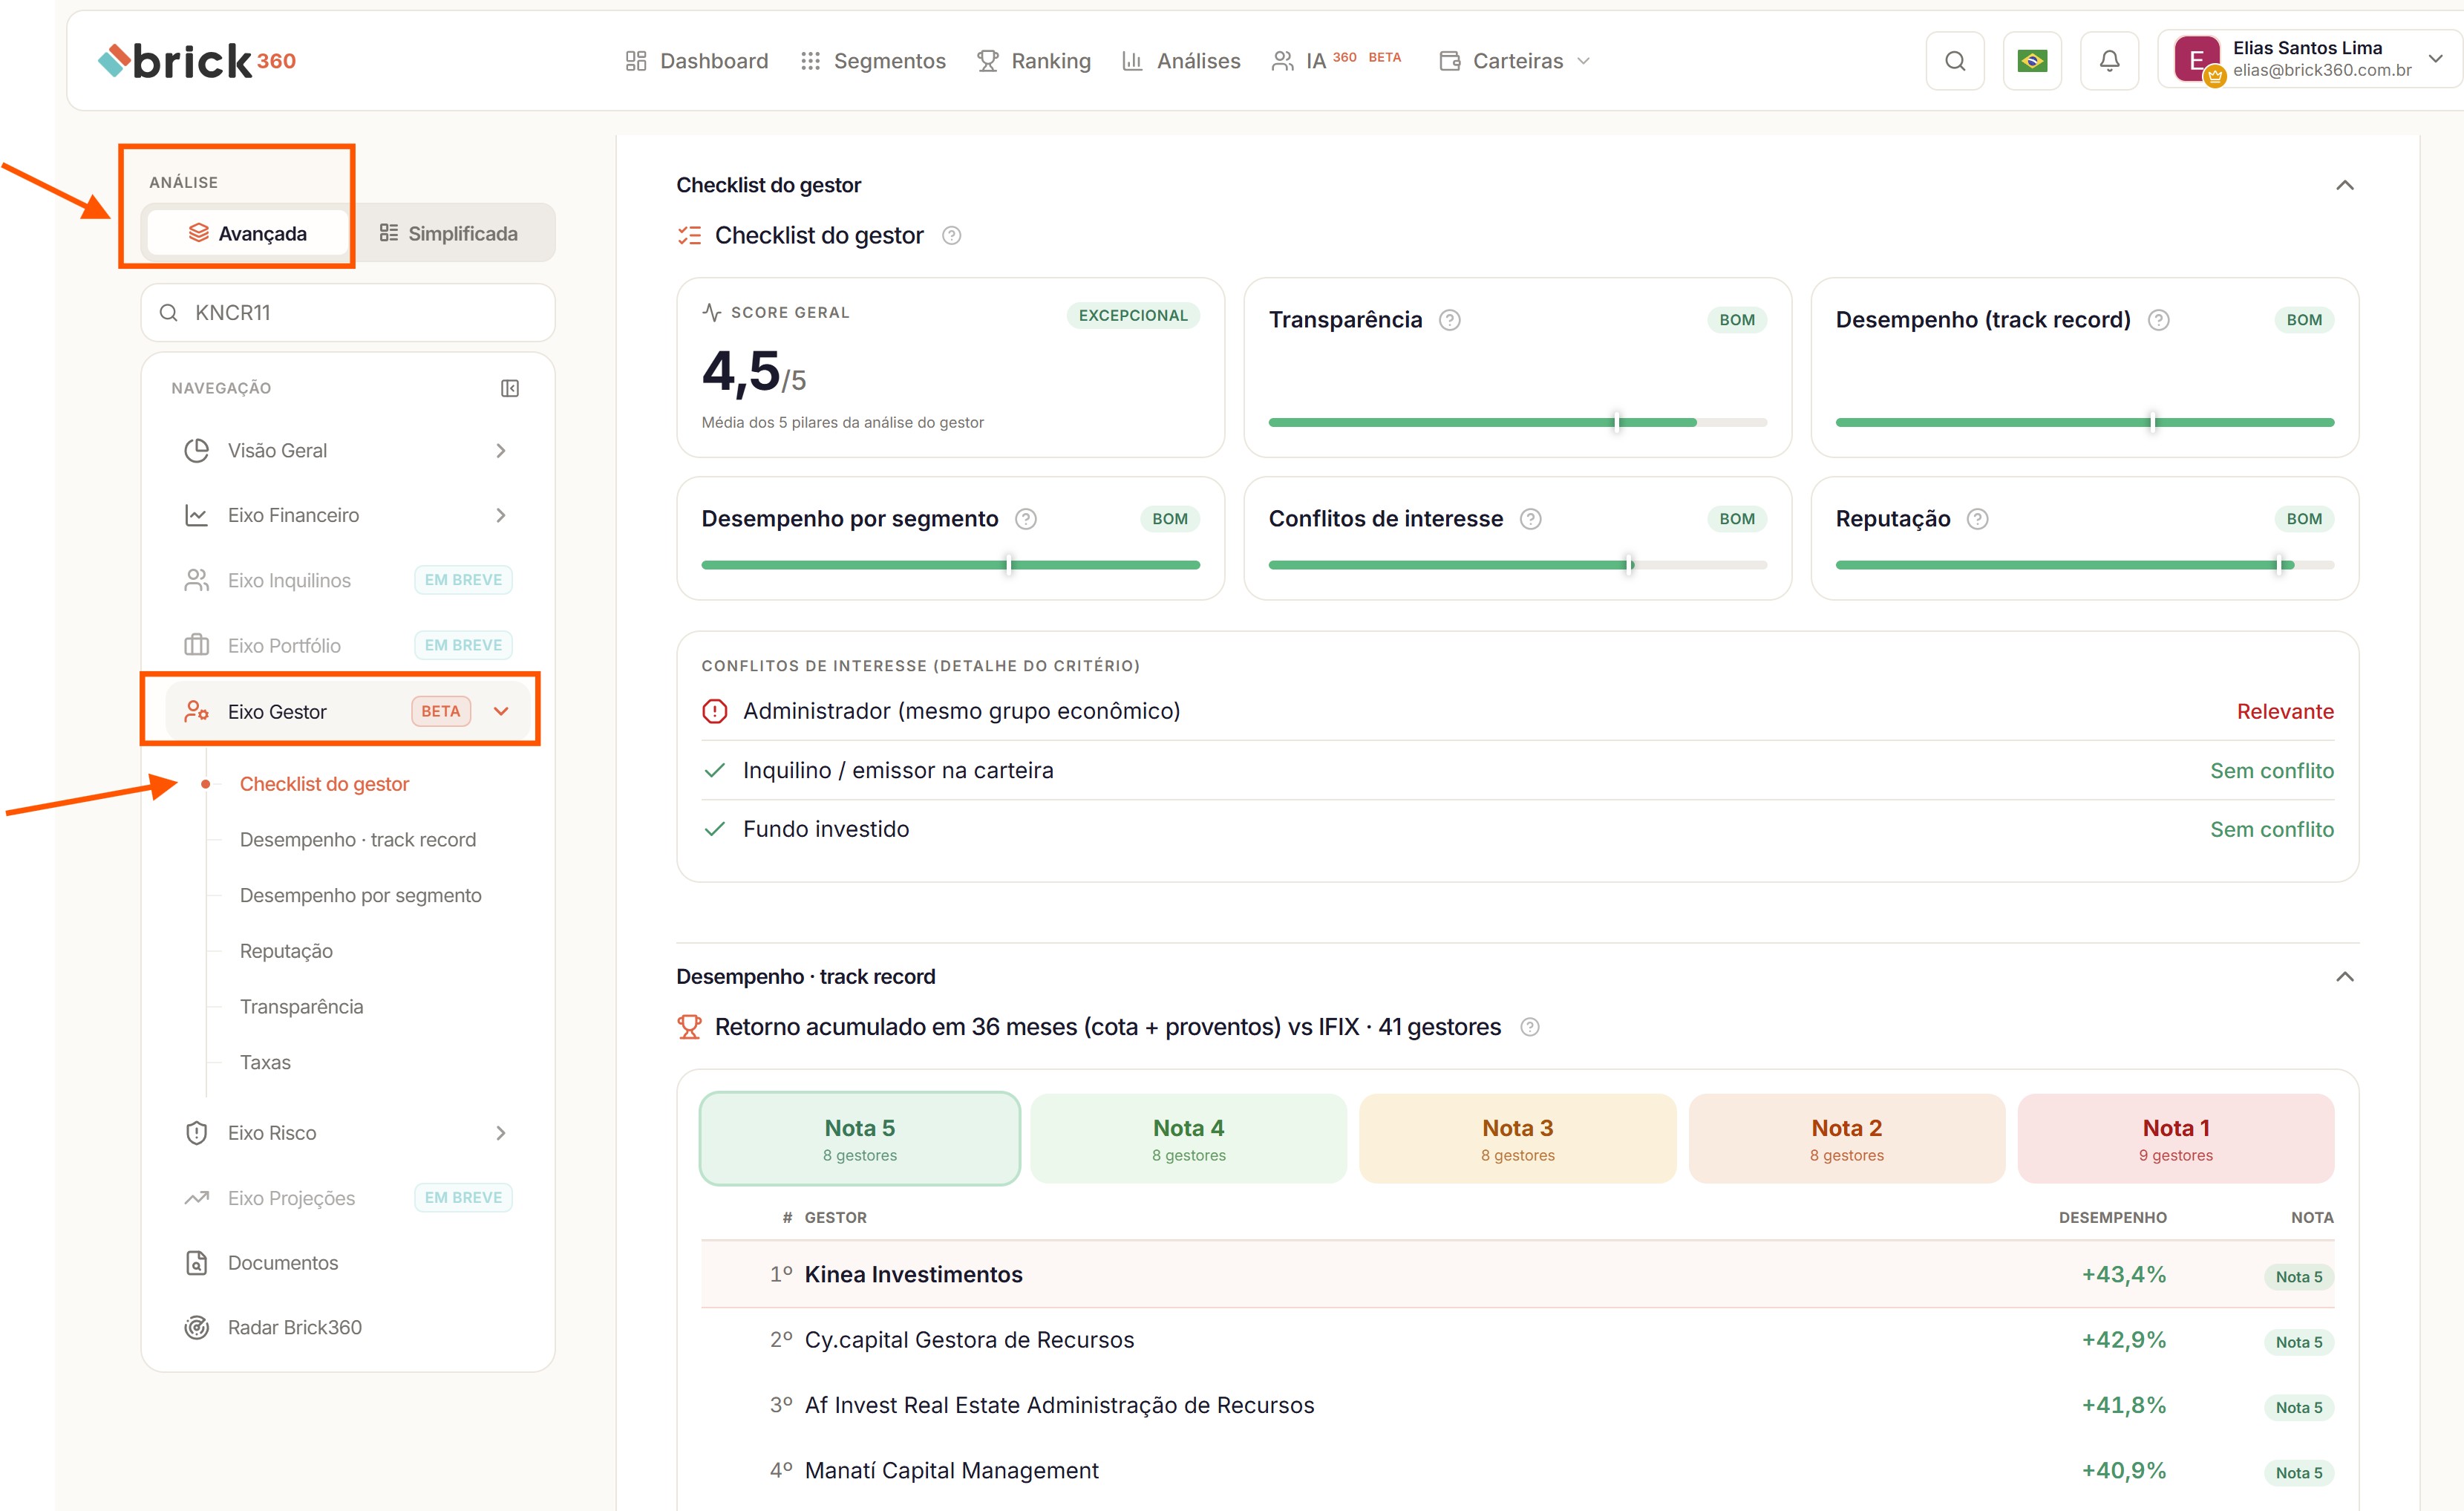Click the Eixo Projeções trend icon
The width and height of the screenshot is (2464, 1511).
(x=197, y=1198)
